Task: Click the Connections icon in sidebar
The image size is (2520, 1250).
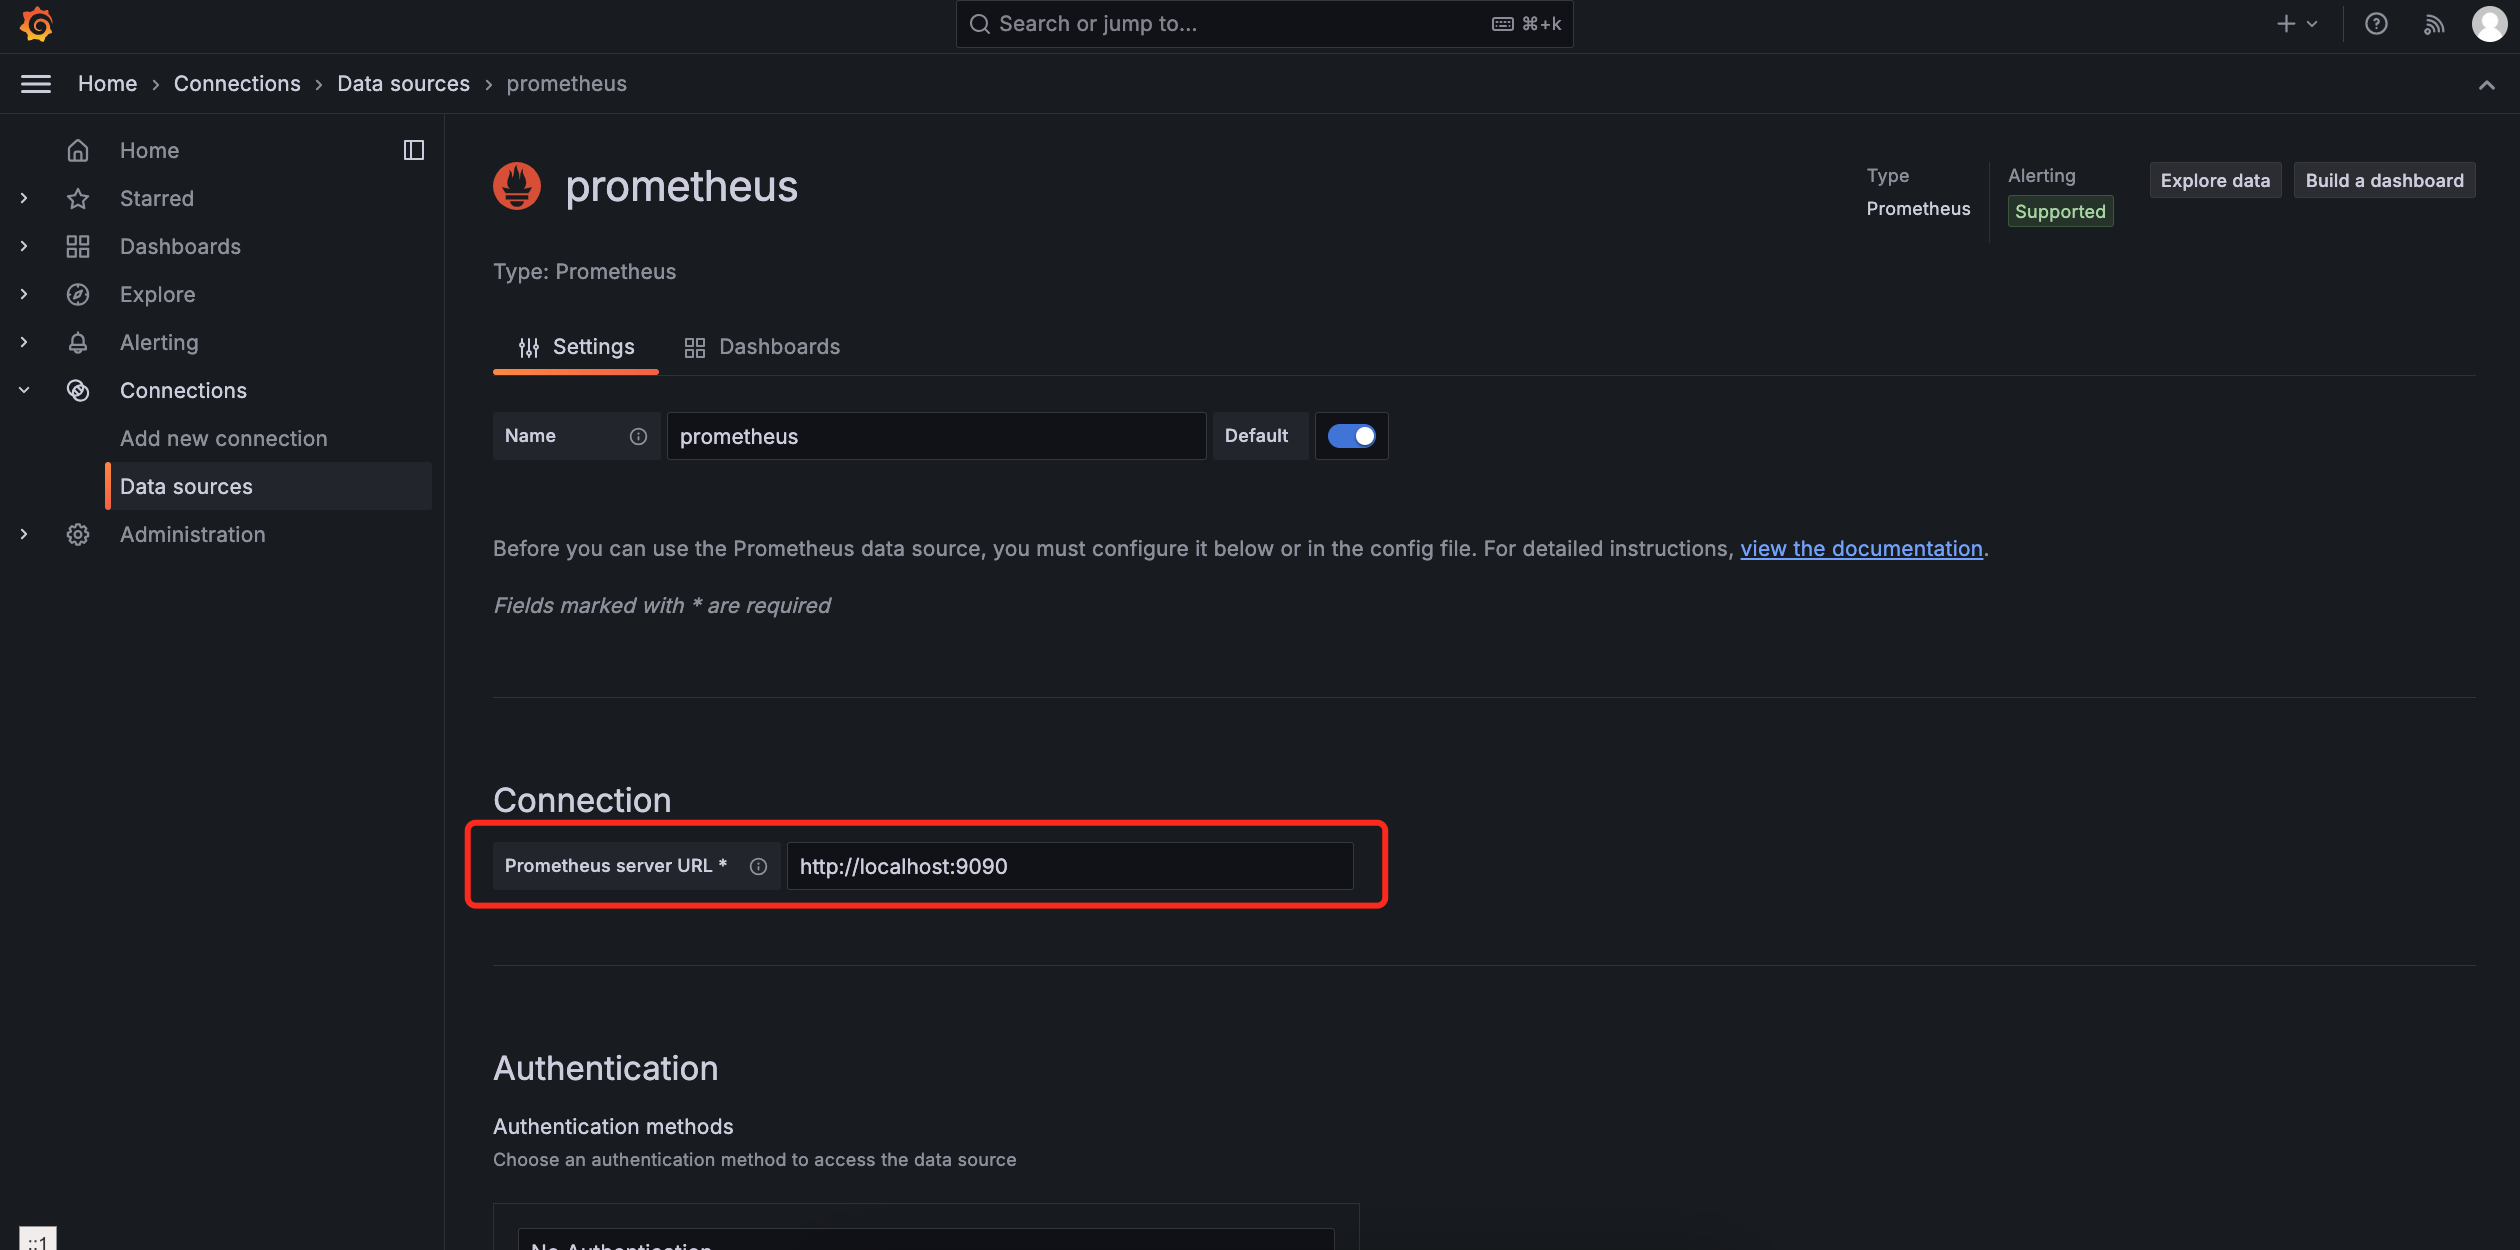Action: 78,391
